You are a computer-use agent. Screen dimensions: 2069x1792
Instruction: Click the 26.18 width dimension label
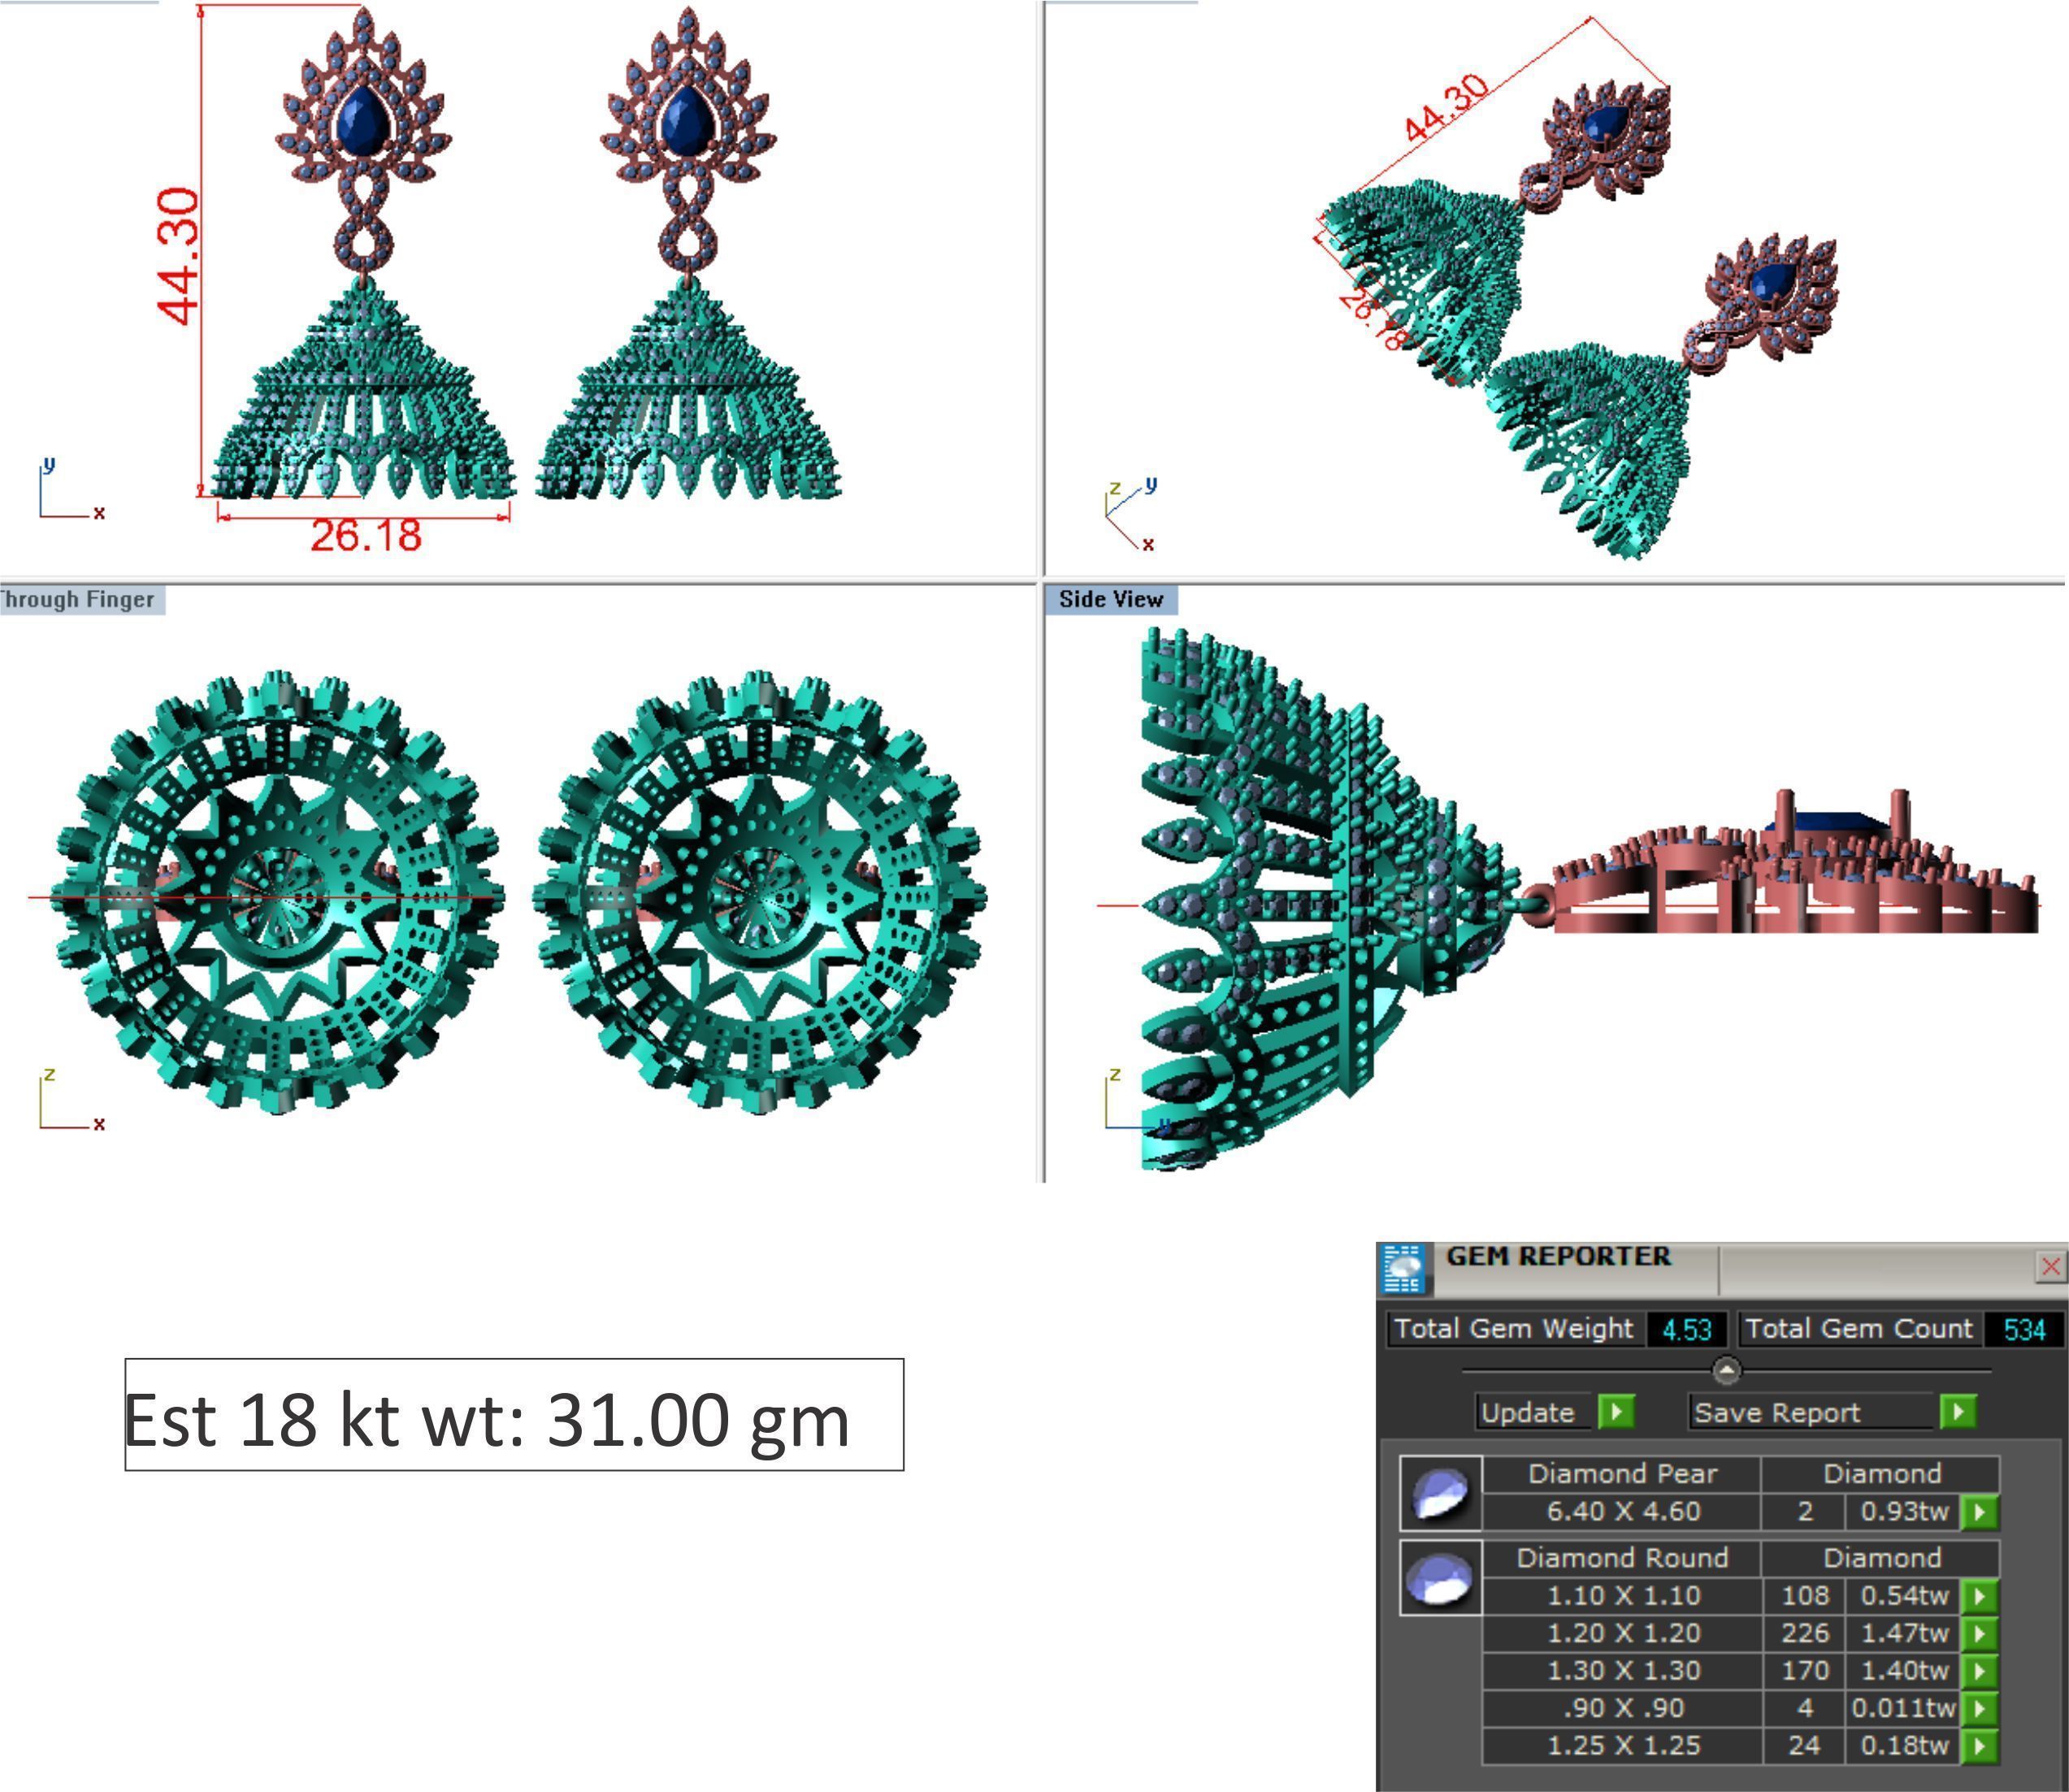tap(365, 536)
